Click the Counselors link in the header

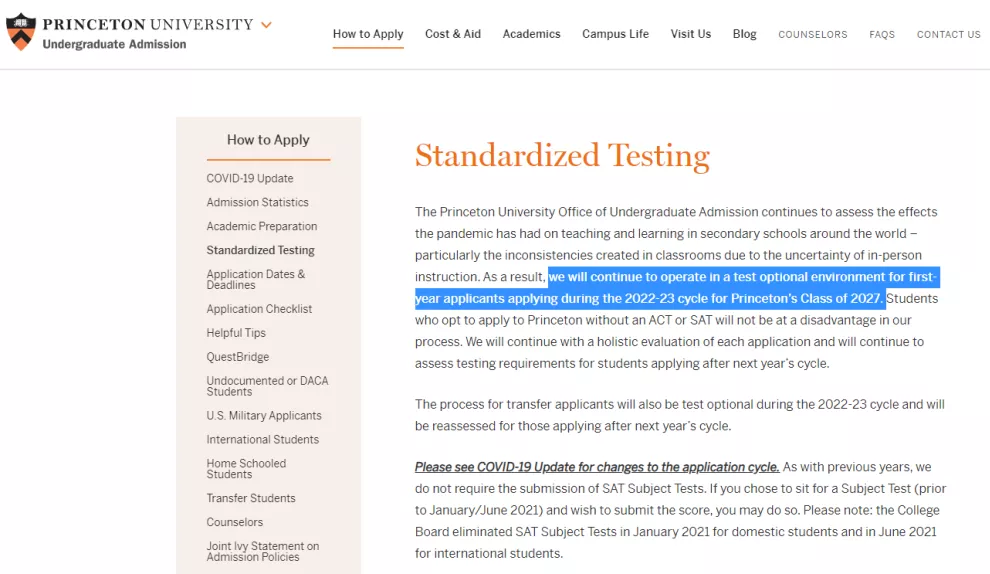812,35
